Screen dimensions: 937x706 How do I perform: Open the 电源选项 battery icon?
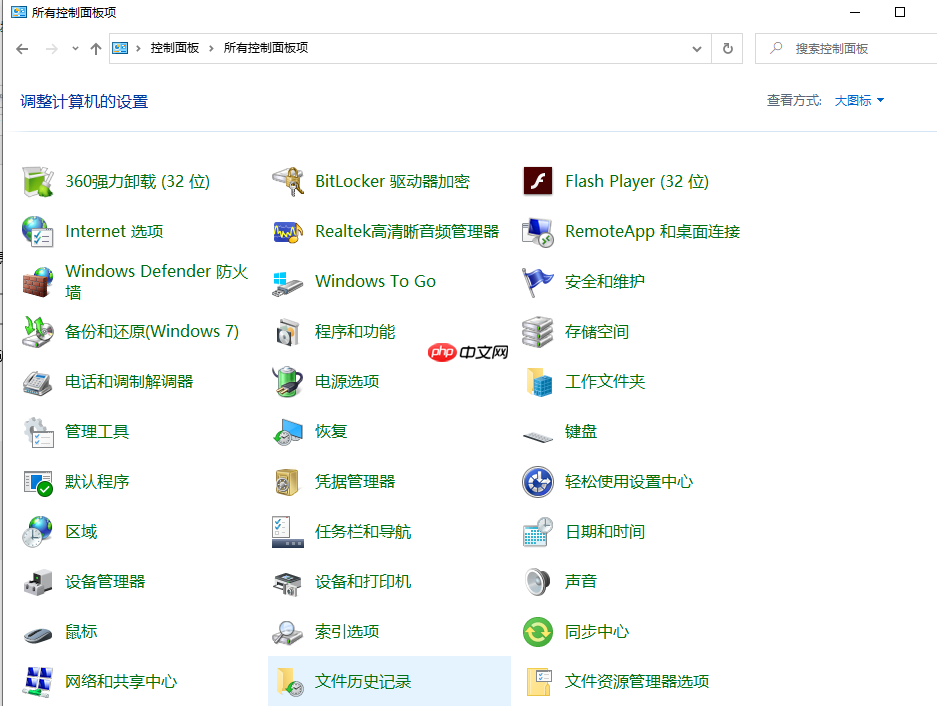(288, 382)
